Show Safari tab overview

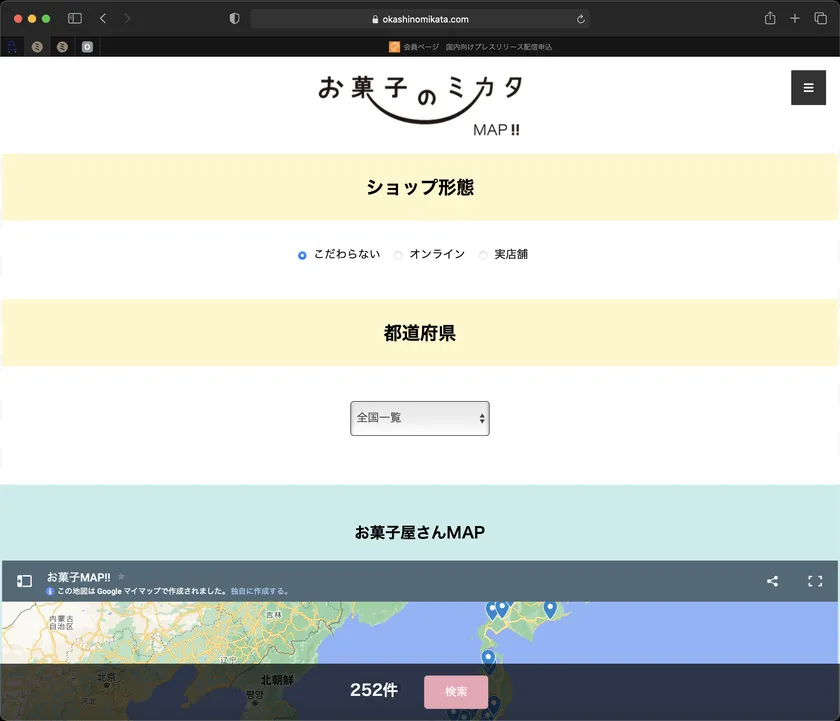pos(820,19)
